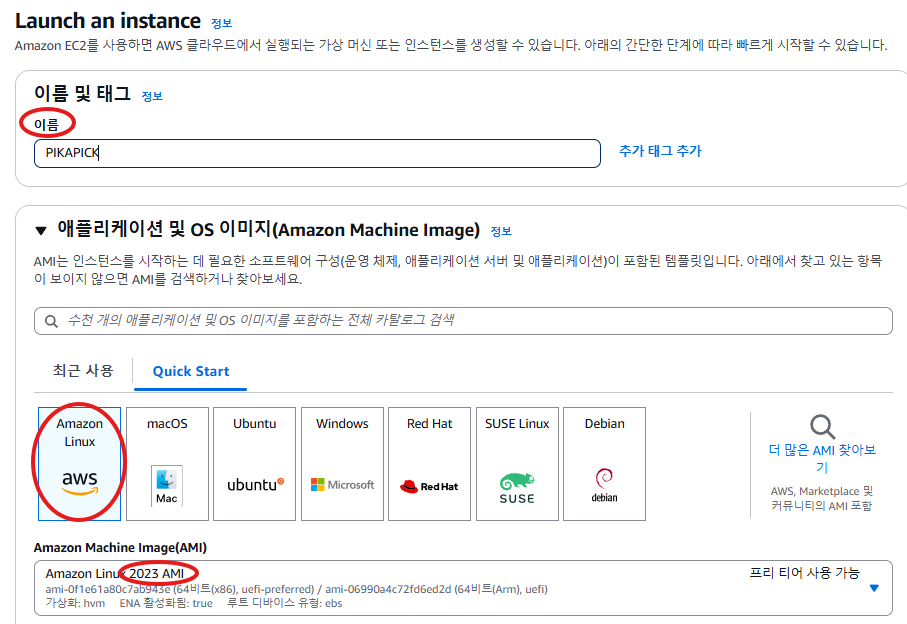This screenshot has width=907, height=624.
Task: Click the 가상화: hvm text
Action: [75, 603]
